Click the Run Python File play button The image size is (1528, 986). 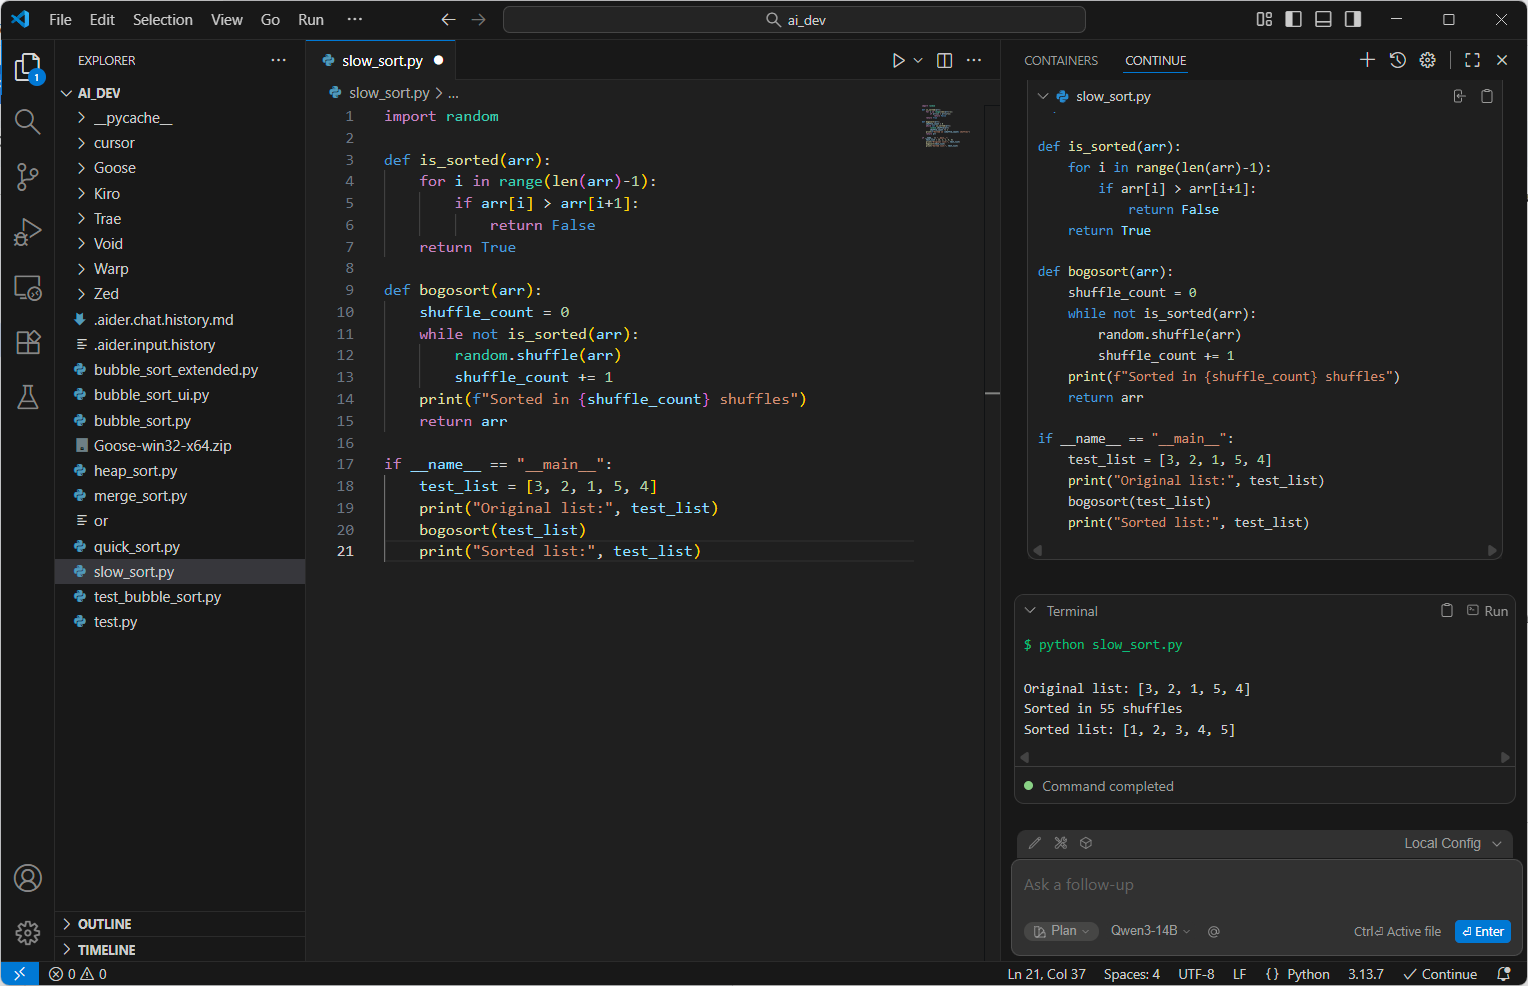[898, 61]
